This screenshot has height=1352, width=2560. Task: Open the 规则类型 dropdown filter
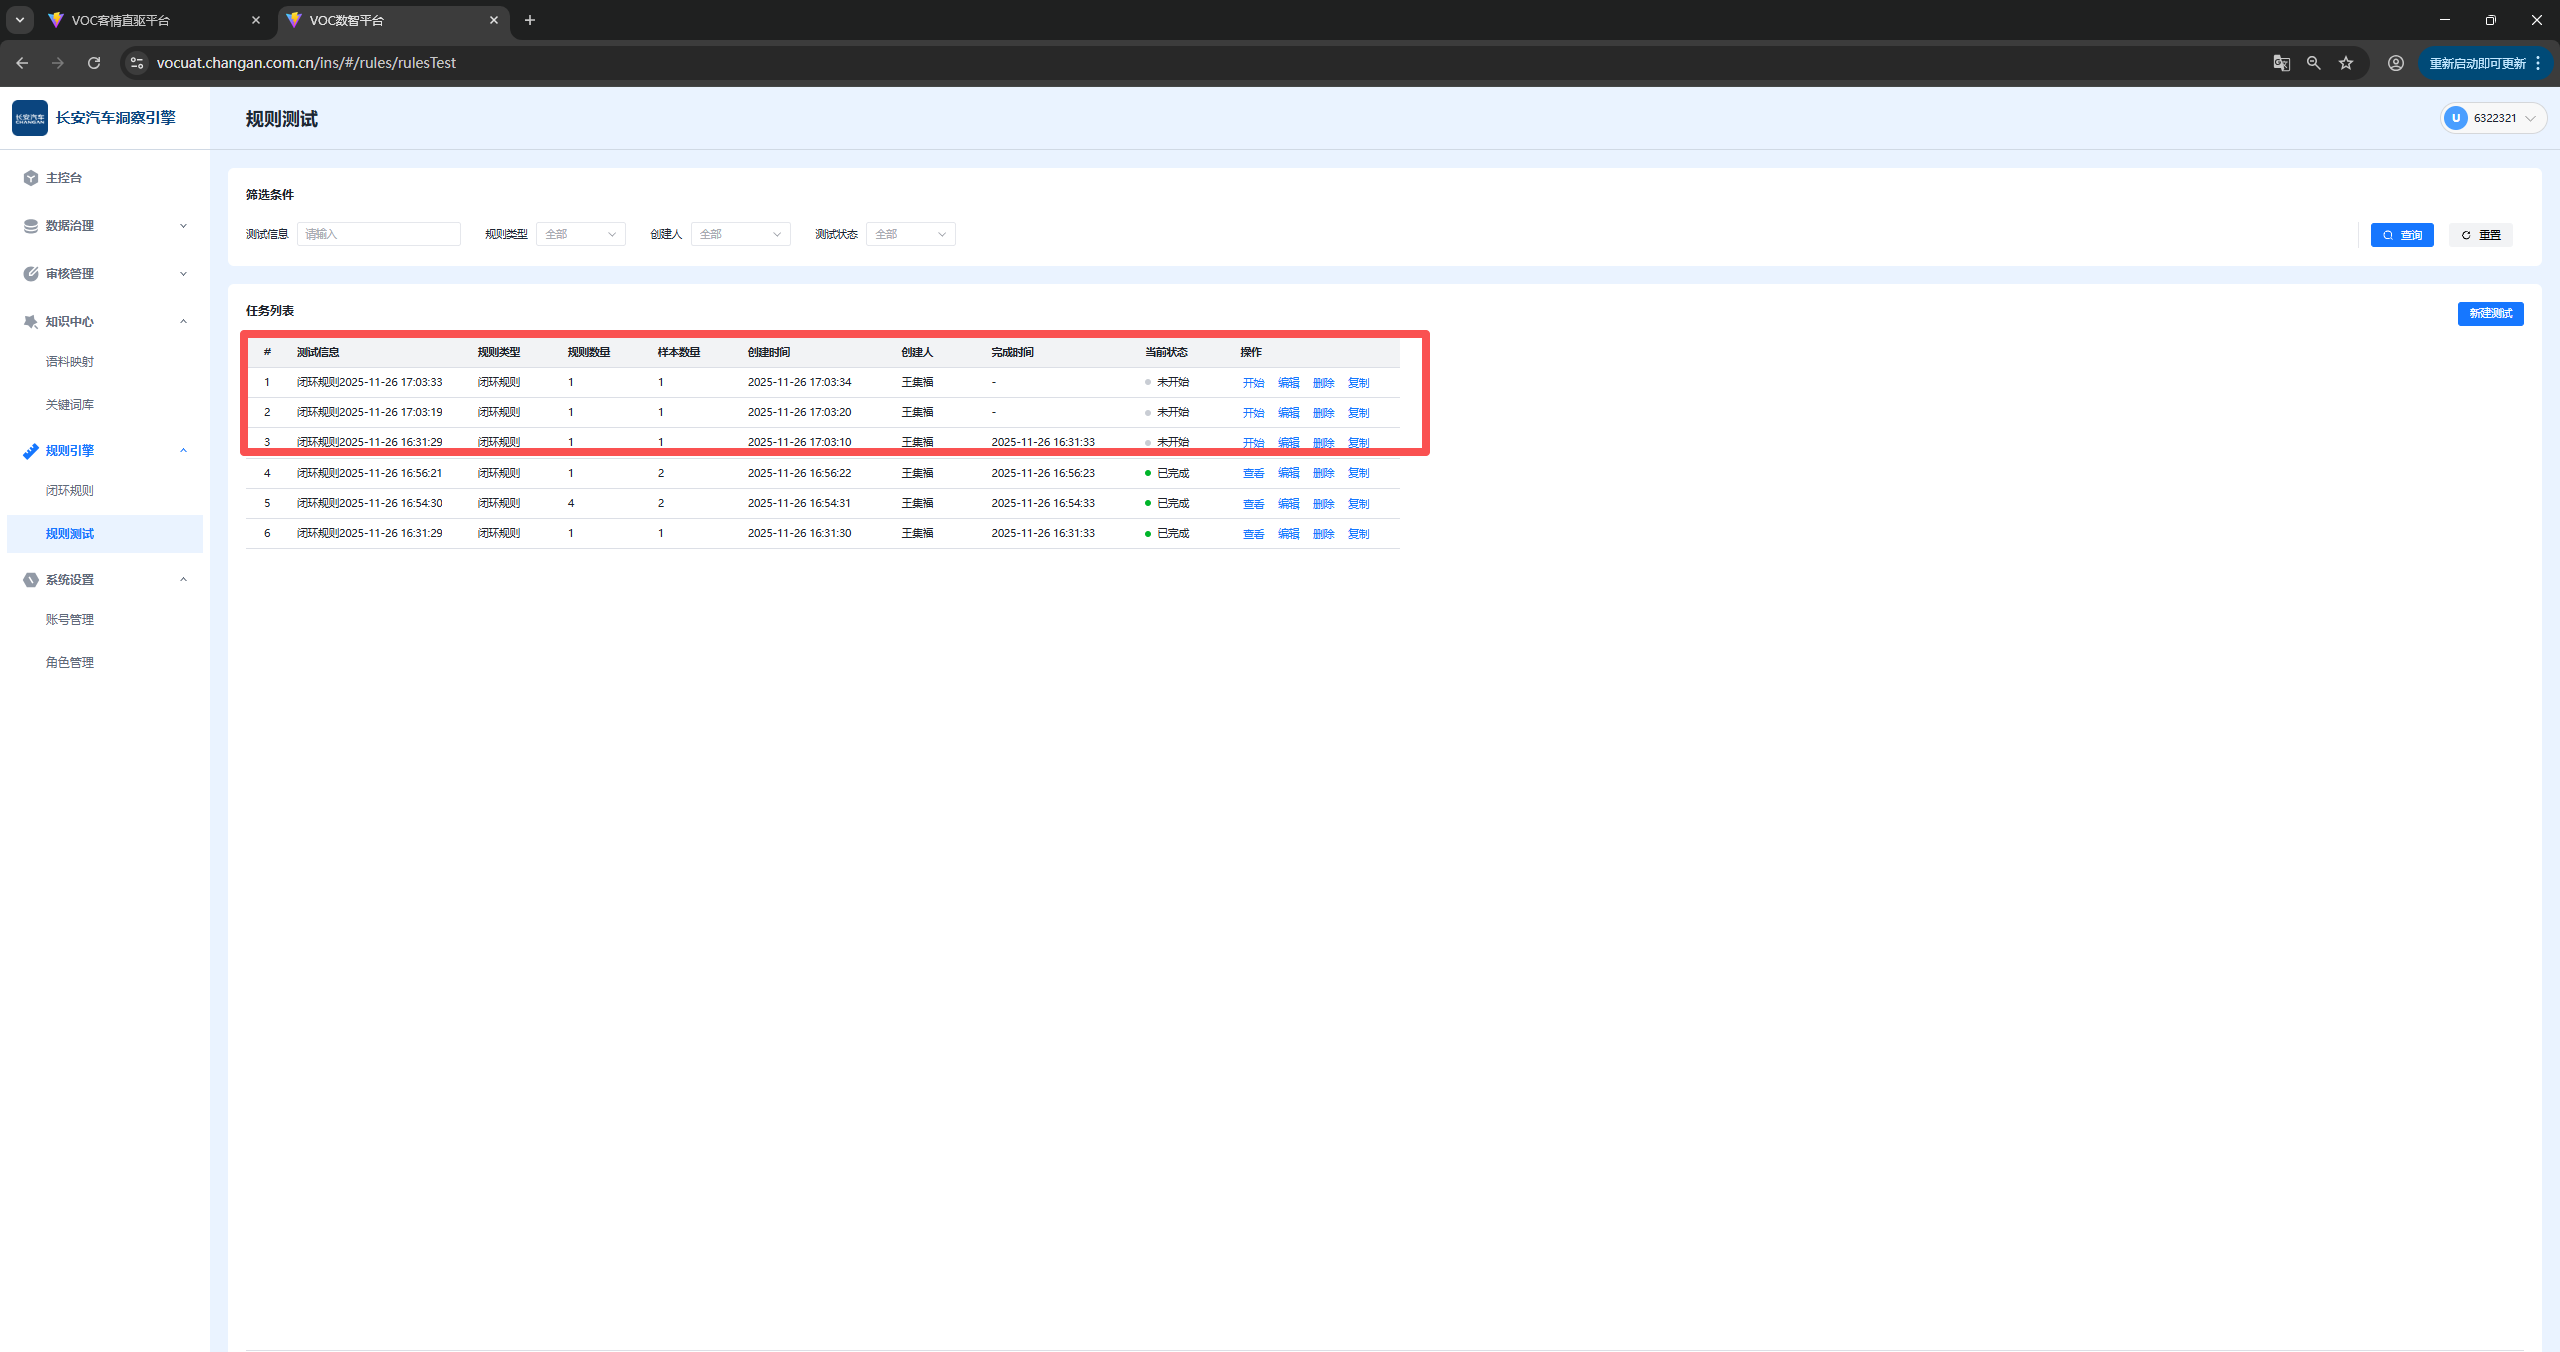pyautogui.click(x=580, y=234)
